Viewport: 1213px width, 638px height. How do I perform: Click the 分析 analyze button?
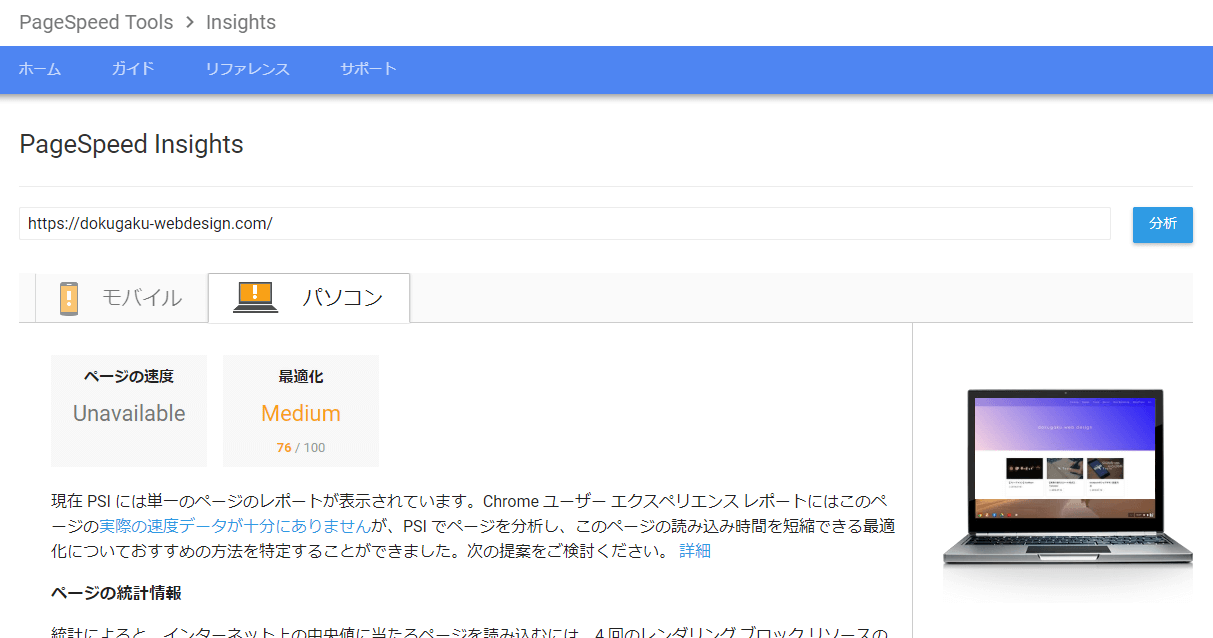[x=1163, y=224]
